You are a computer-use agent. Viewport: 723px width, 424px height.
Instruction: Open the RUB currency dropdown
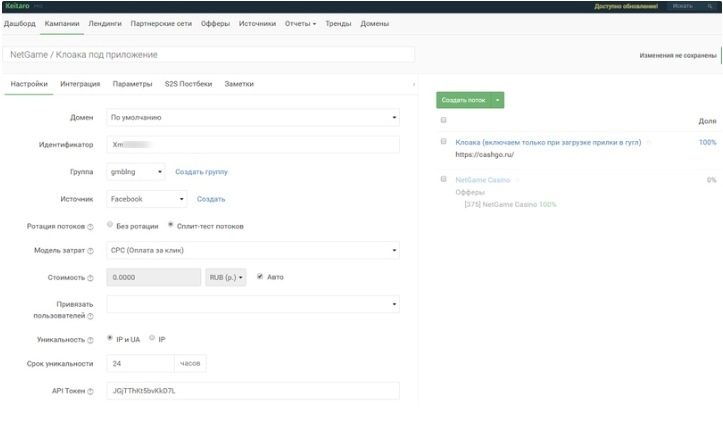click(225, 277)
